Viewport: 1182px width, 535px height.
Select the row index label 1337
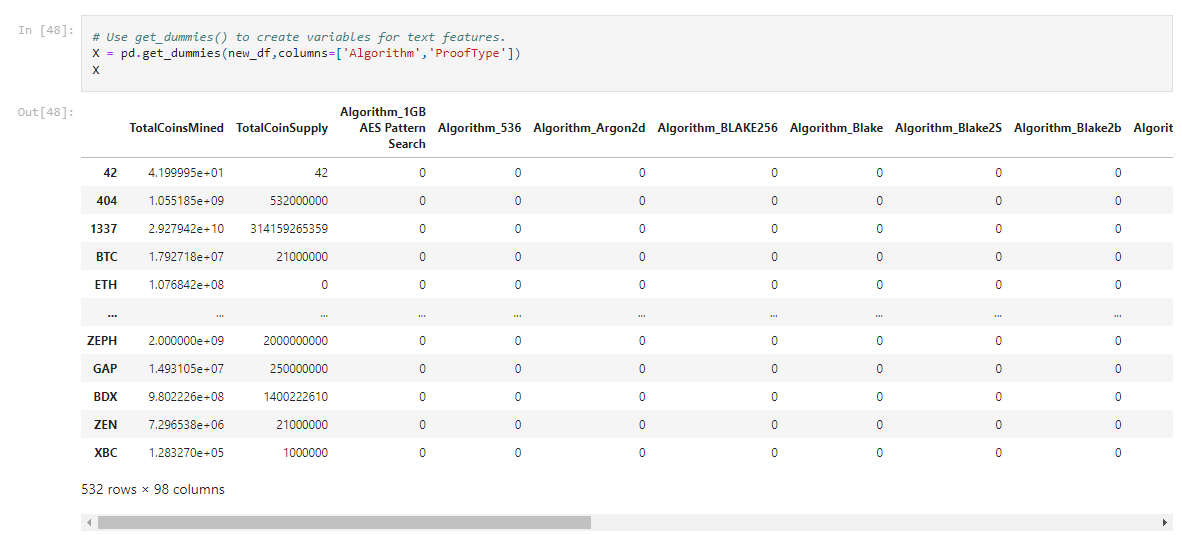click(104, 229)
